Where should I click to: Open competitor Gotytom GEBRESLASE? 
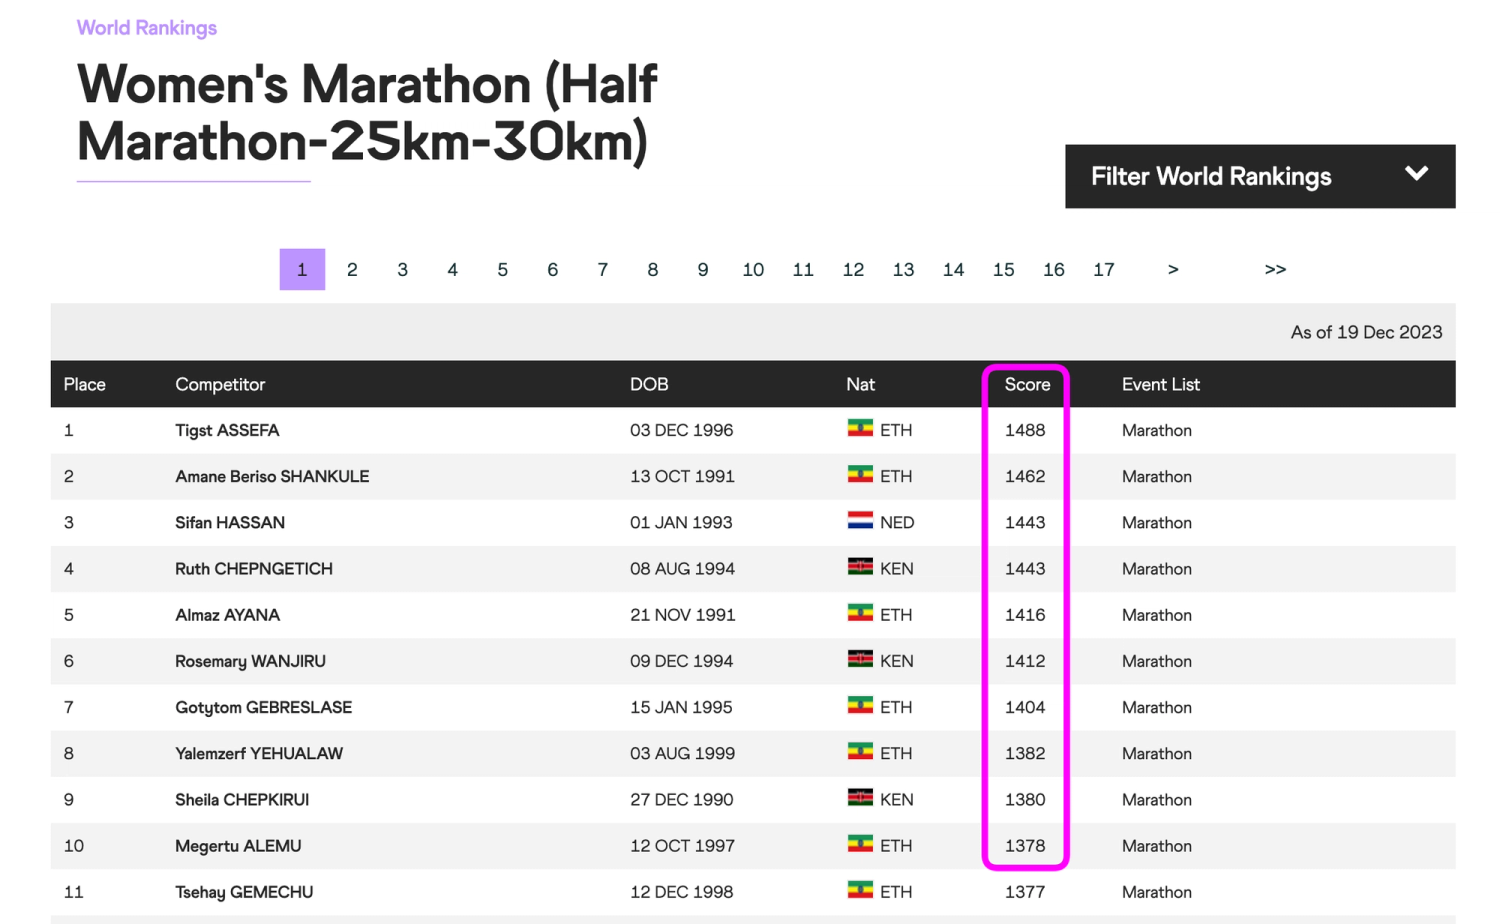(263, 707)
